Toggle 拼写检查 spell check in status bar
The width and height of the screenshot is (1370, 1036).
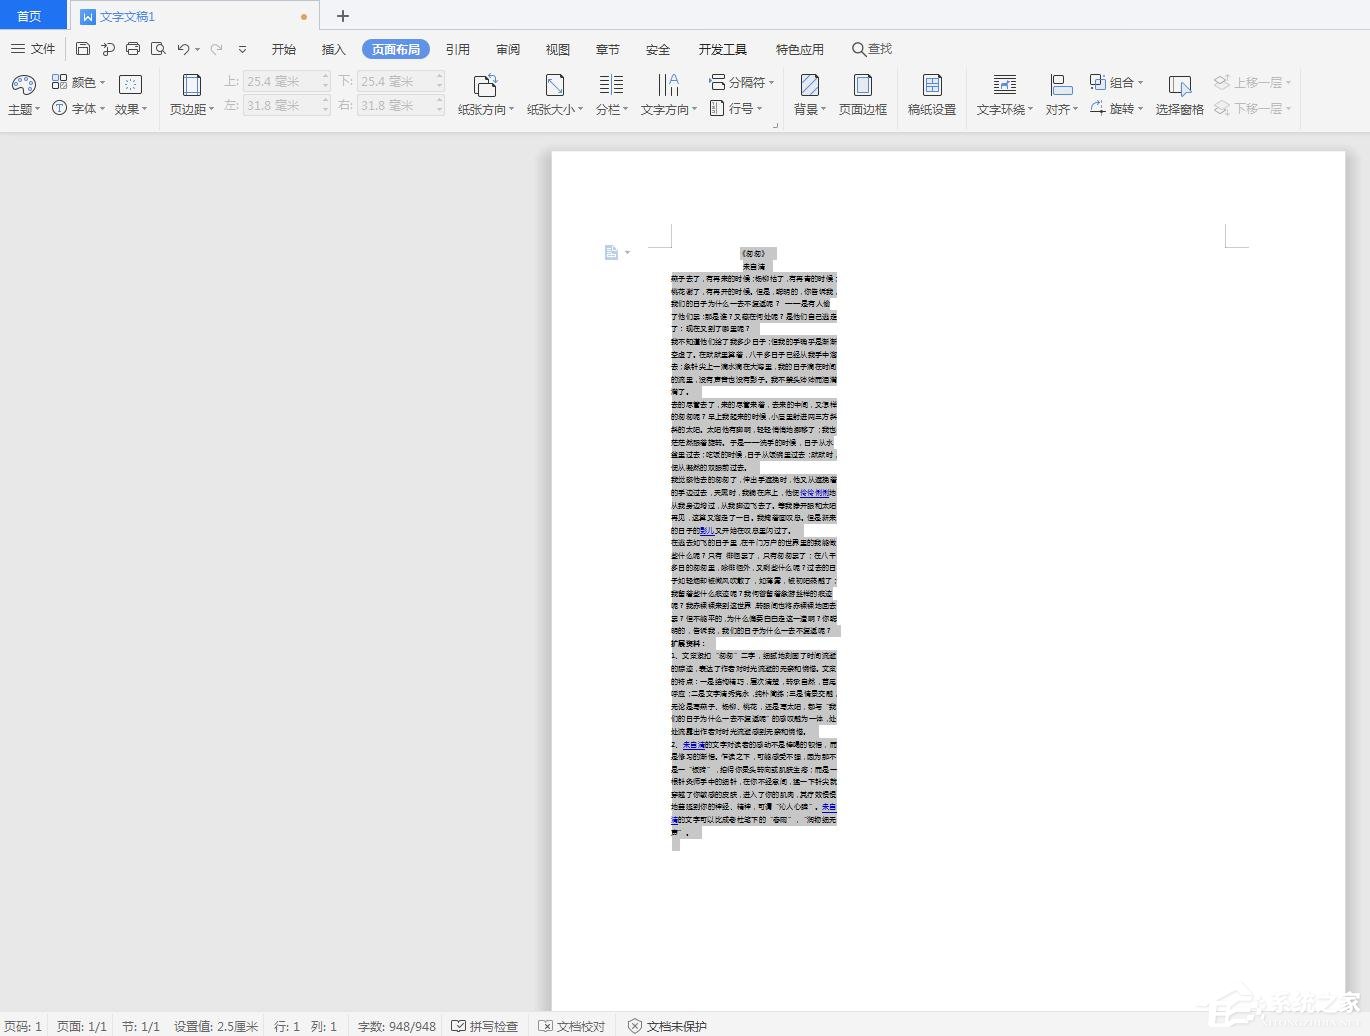(485, 1026)
